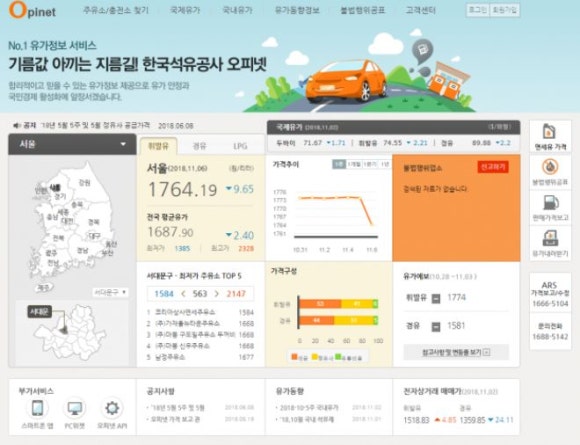Image resolution: width=580 pixels, height=445 pixels.
Task: Click the 휘발유 forecast minus icon
Action: click(436, 298)
